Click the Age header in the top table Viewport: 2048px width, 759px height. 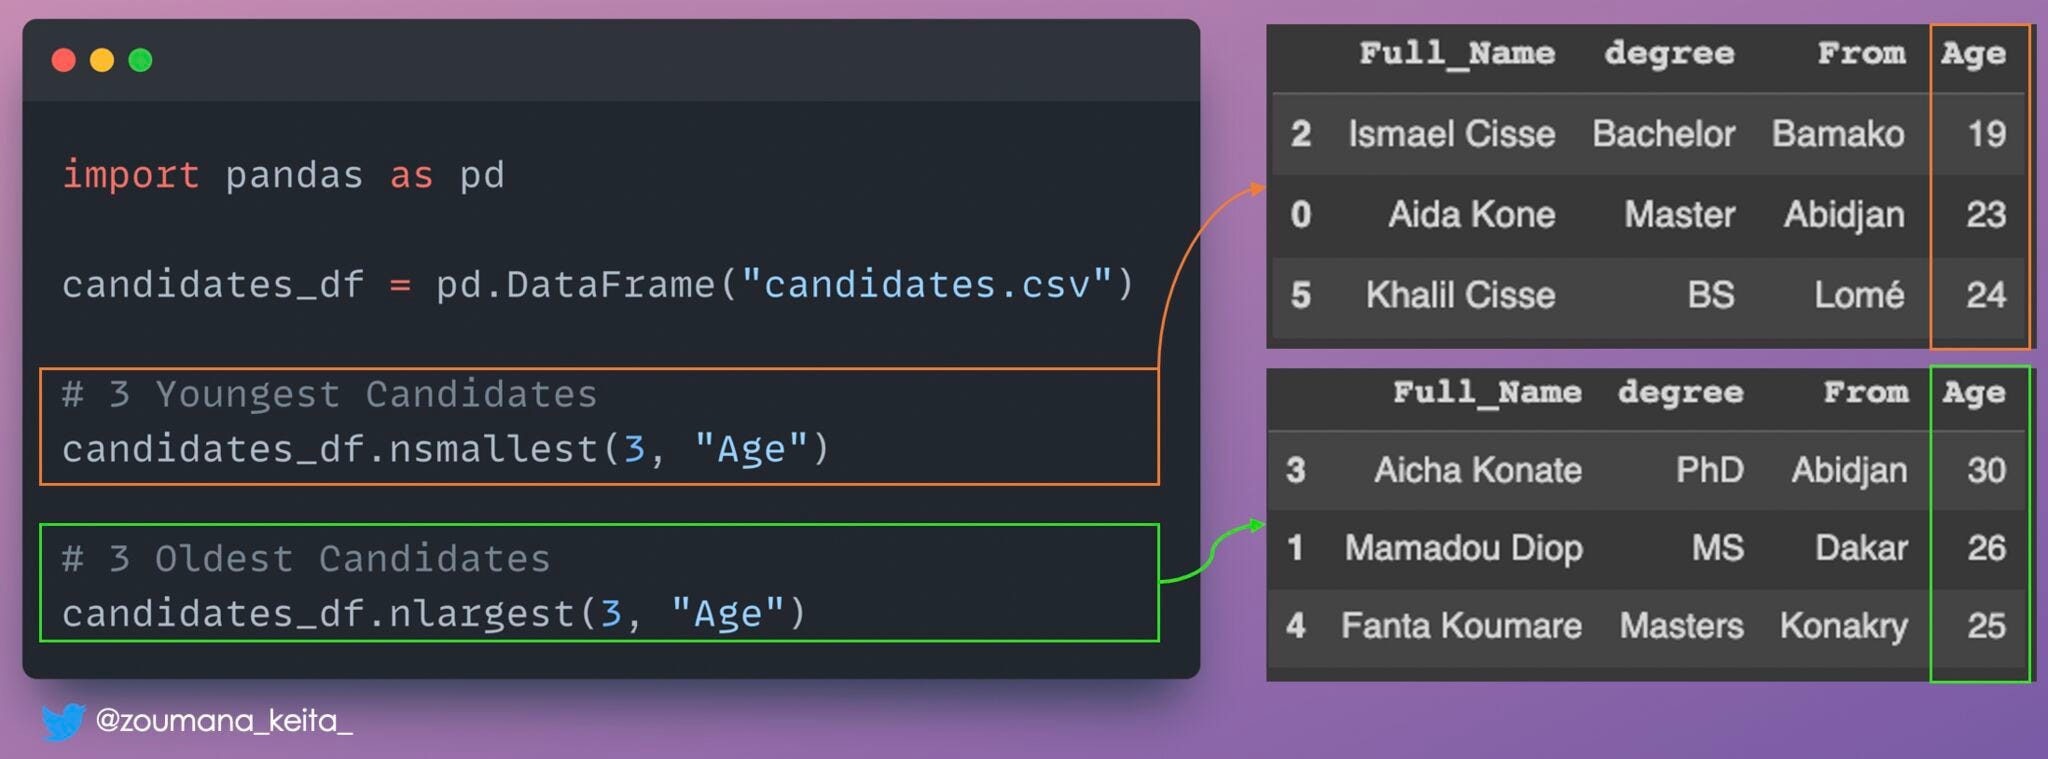tap(1973, 54)
